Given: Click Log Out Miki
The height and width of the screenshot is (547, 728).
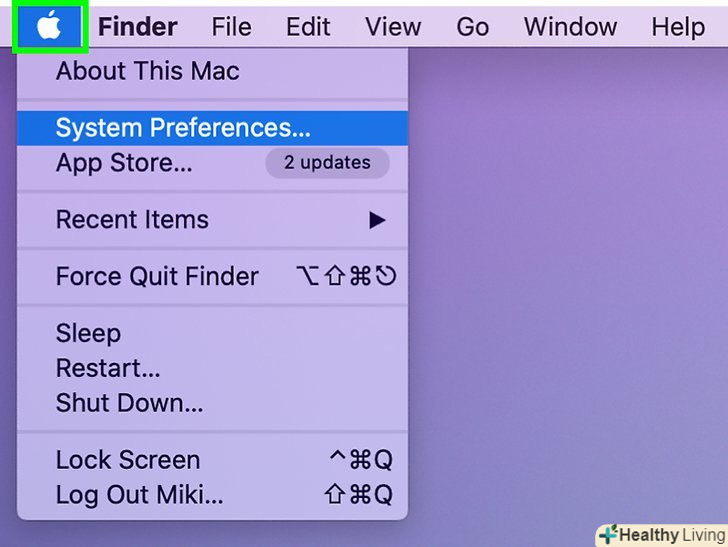Looking at the screenshot, I should tap(139, 494).
